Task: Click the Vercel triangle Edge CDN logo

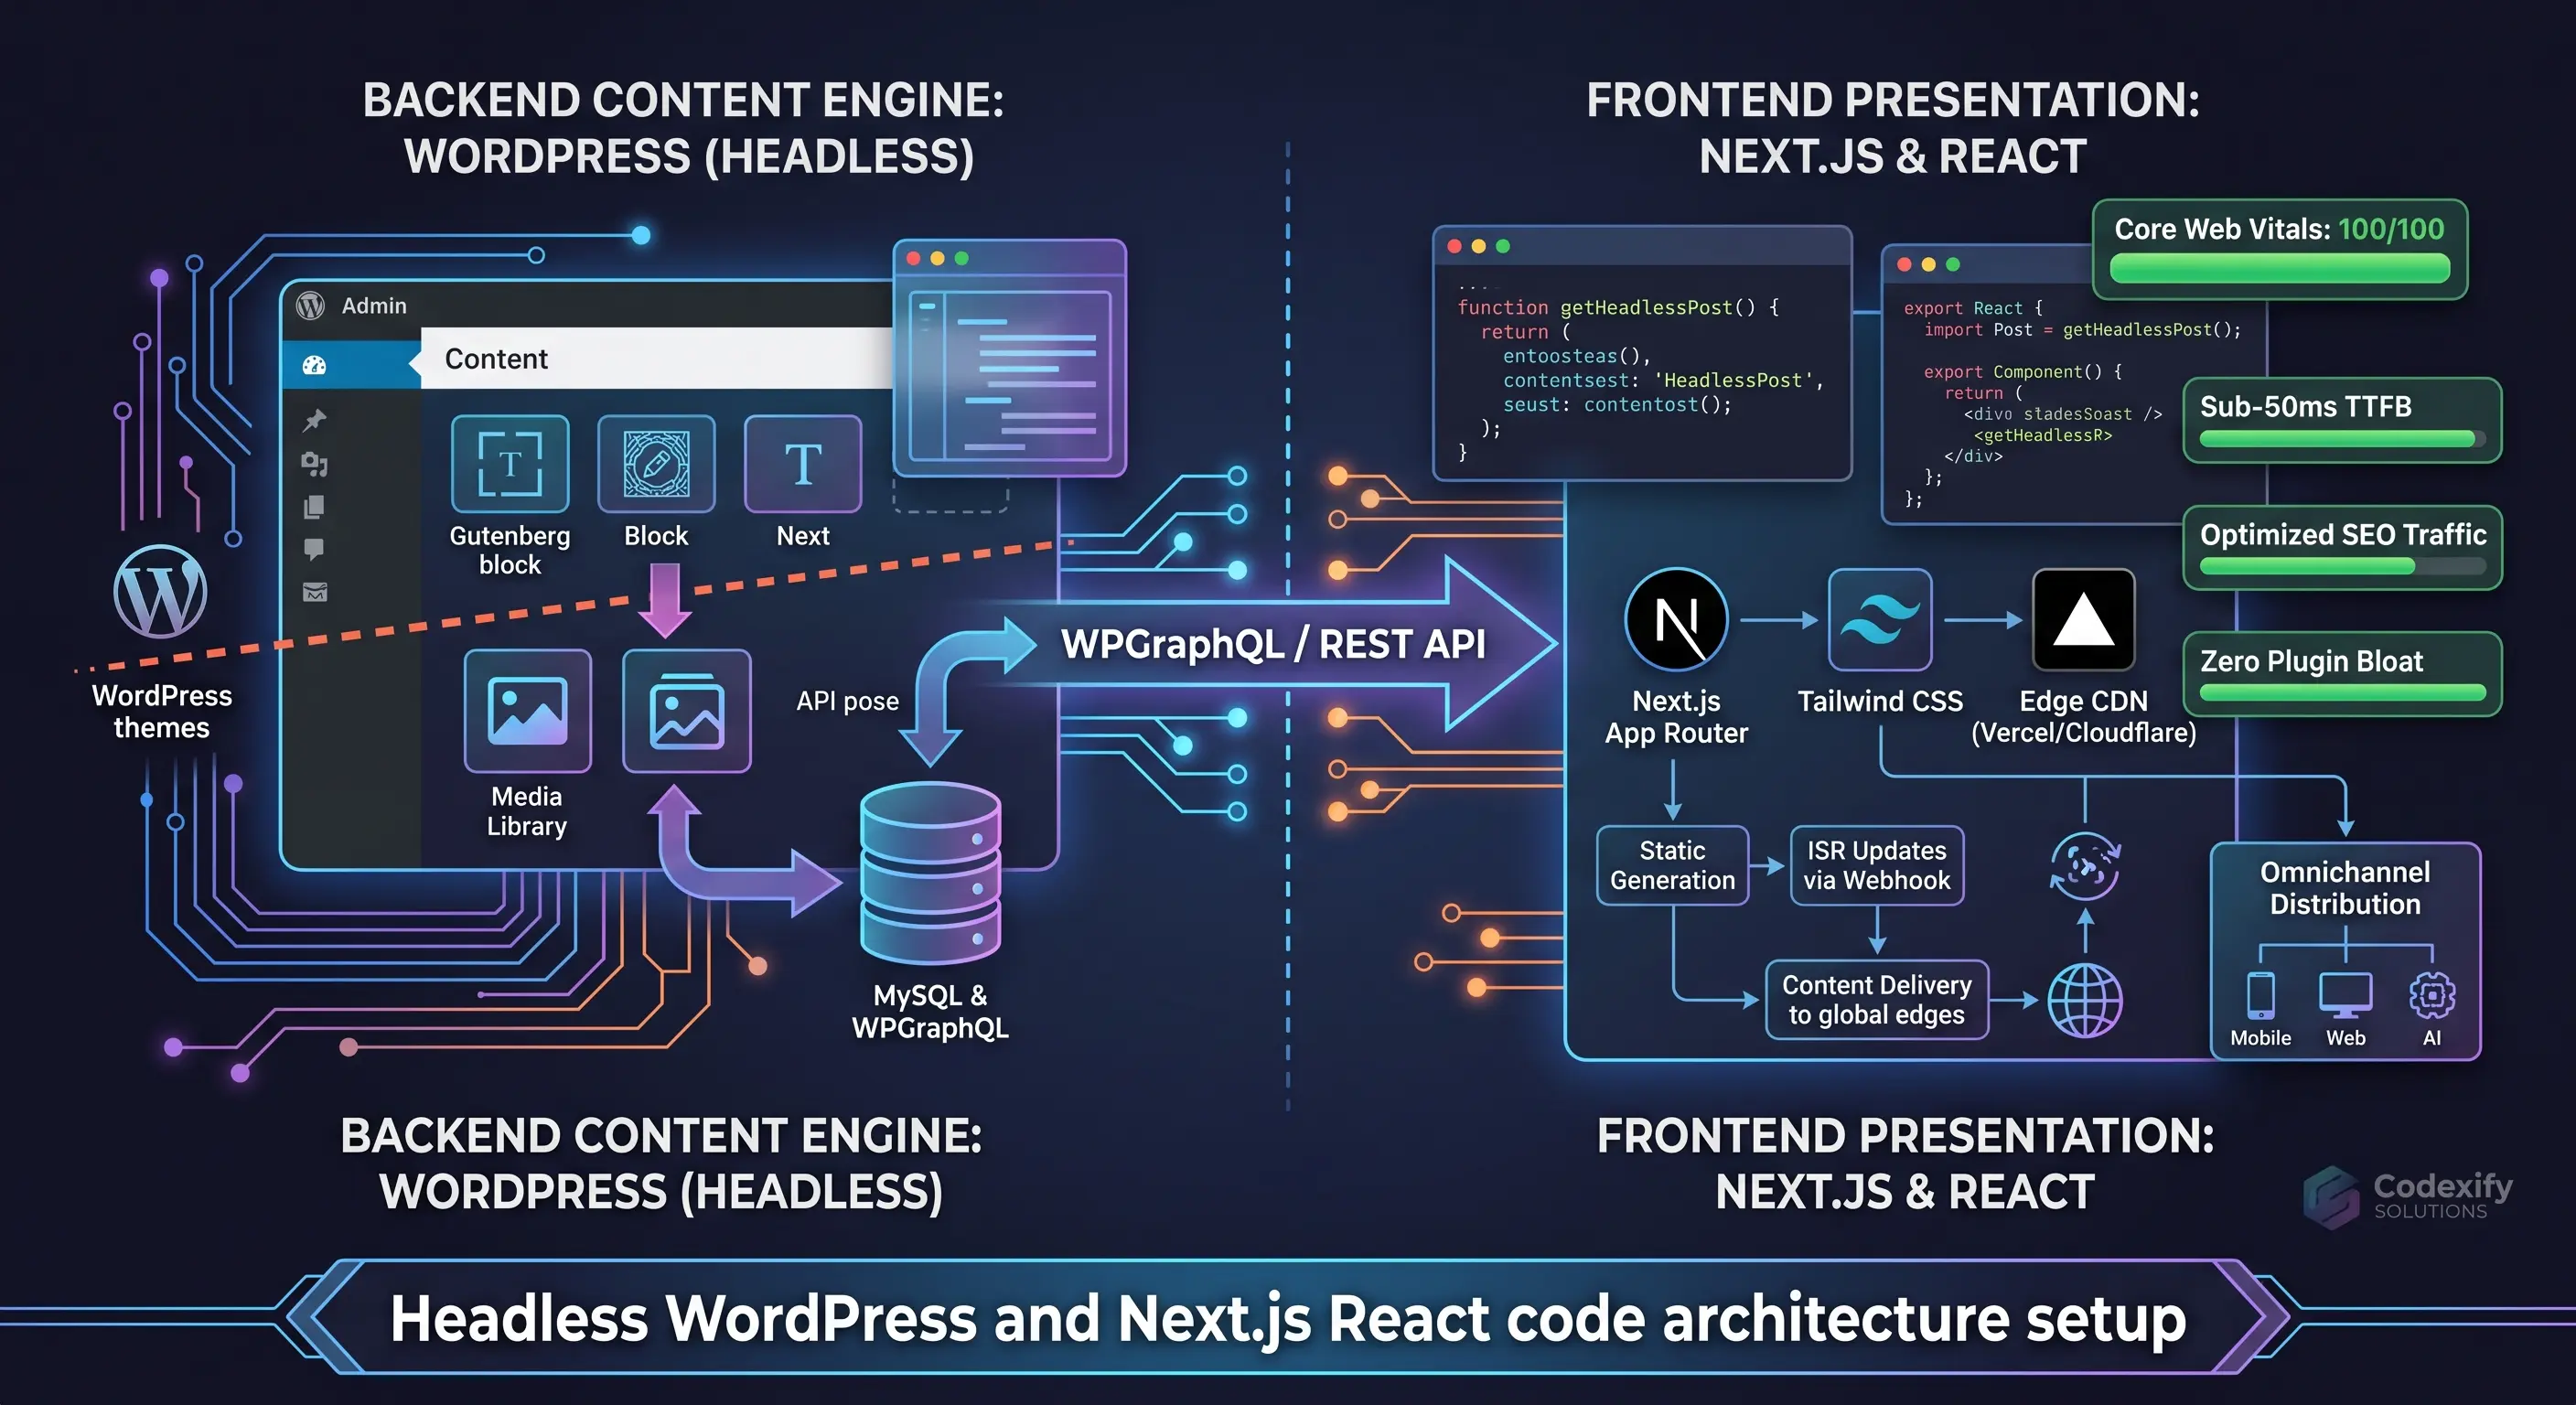Action: click(2084, 620)
